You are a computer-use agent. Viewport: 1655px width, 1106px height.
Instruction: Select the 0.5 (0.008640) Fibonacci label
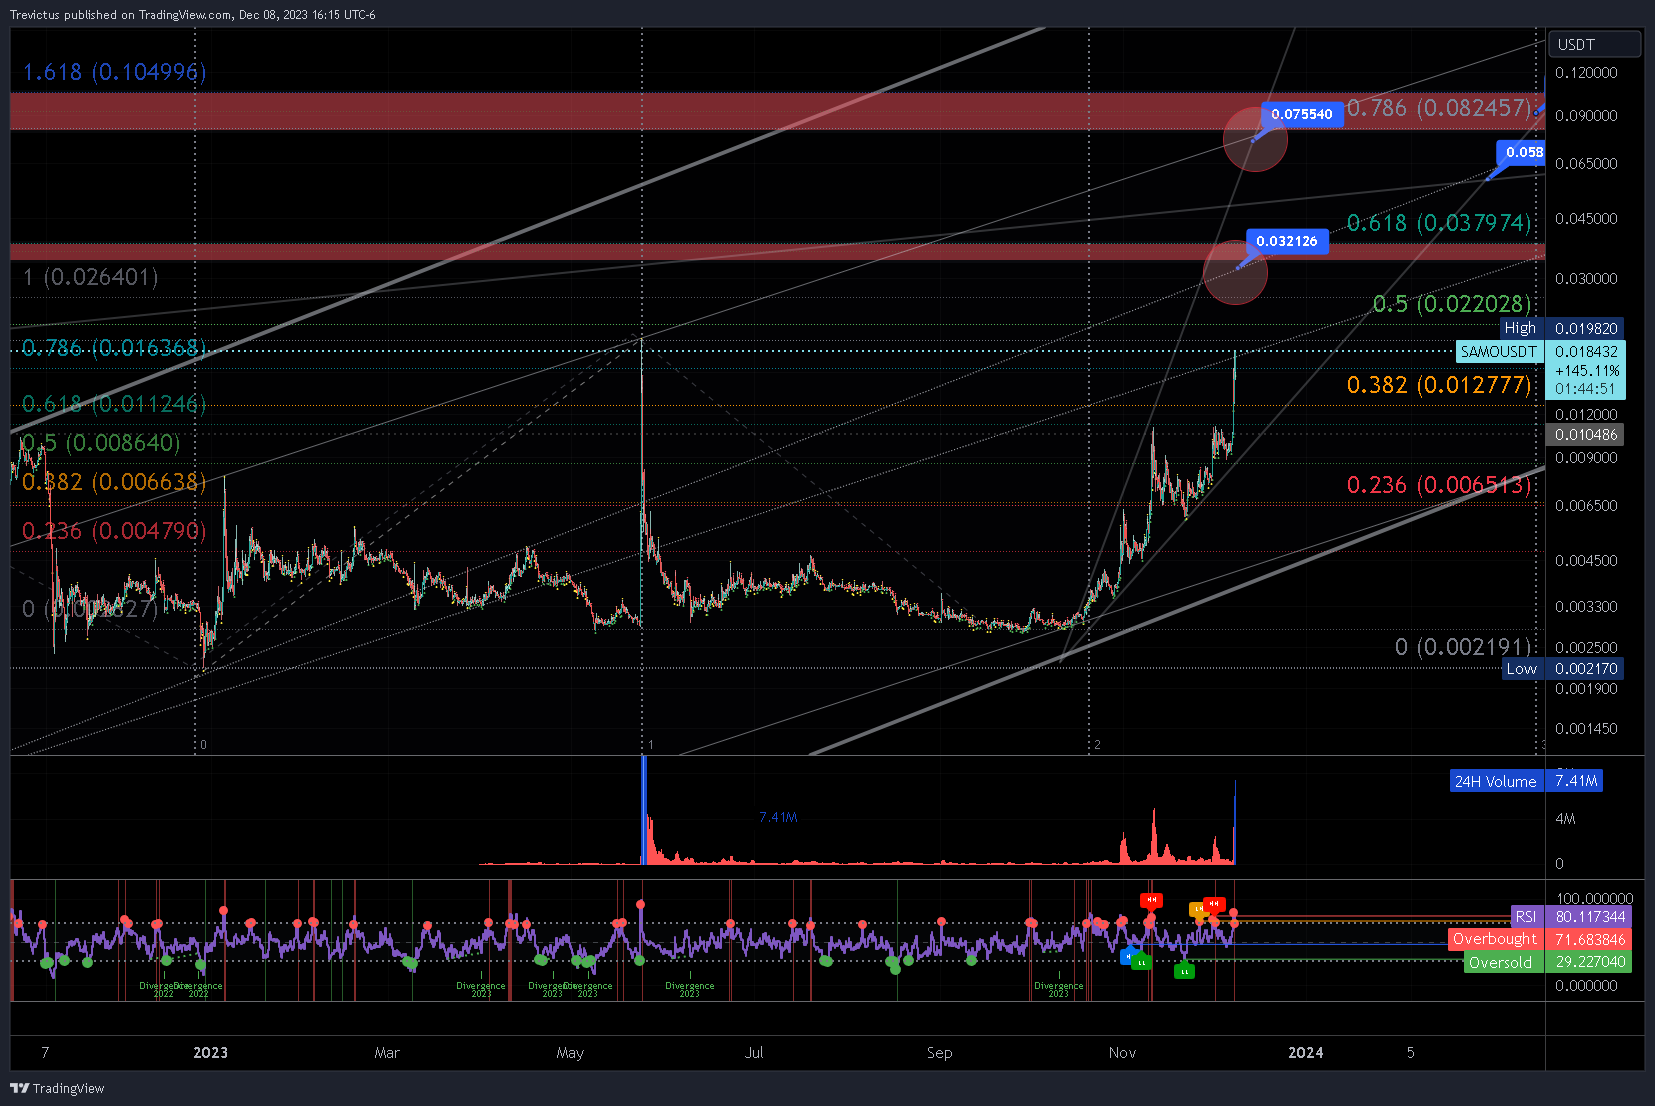point(101,443)
